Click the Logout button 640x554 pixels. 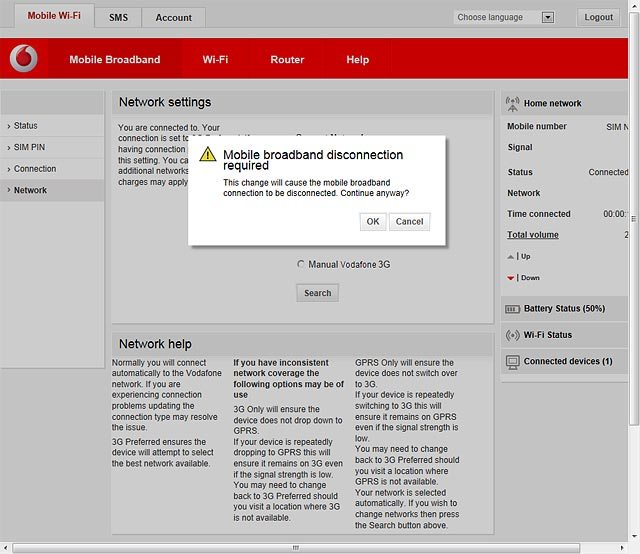[598, 17]
